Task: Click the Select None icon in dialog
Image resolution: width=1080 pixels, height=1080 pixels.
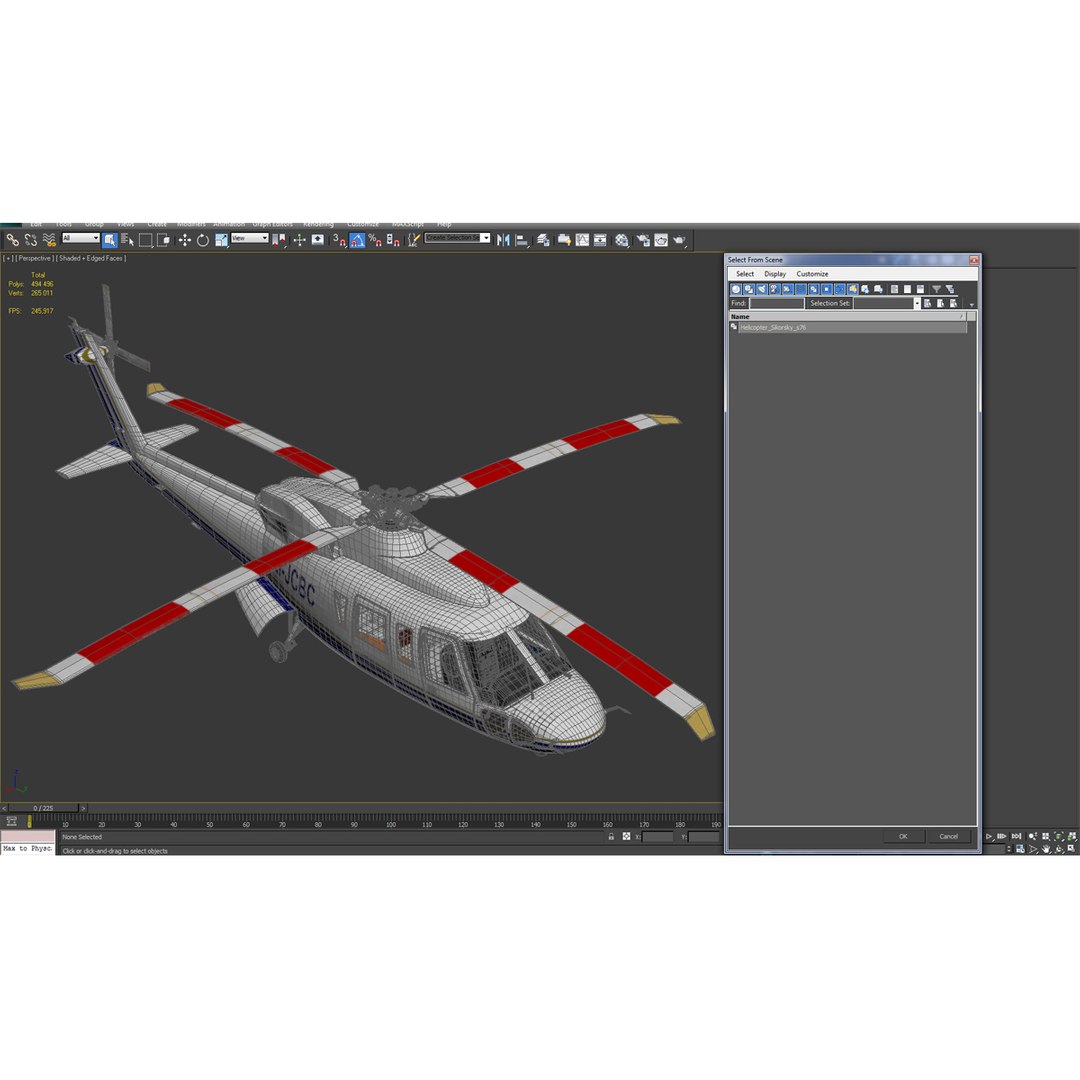Action: [907, 289]
